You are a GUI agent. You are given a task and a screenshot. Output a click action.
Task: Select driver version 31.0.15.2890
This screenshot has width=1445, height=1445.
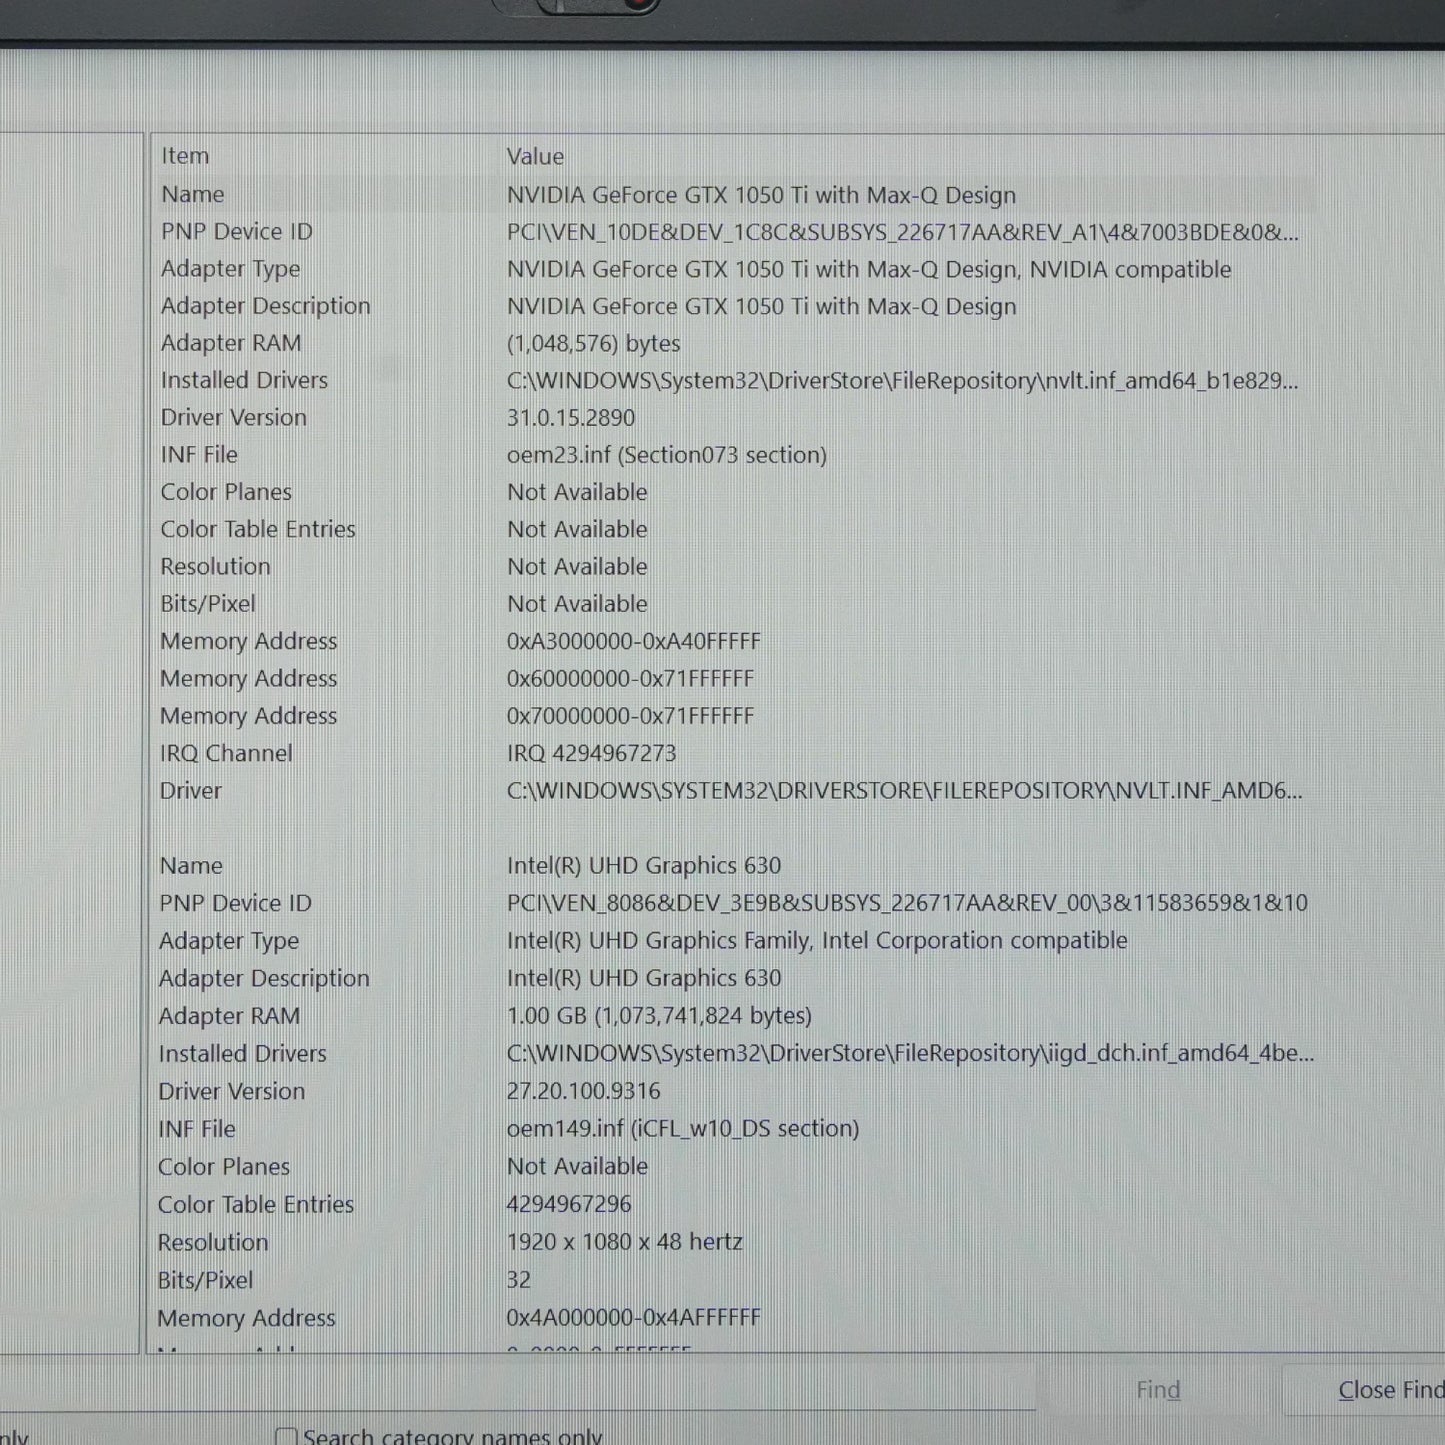(x=570, y=418)
